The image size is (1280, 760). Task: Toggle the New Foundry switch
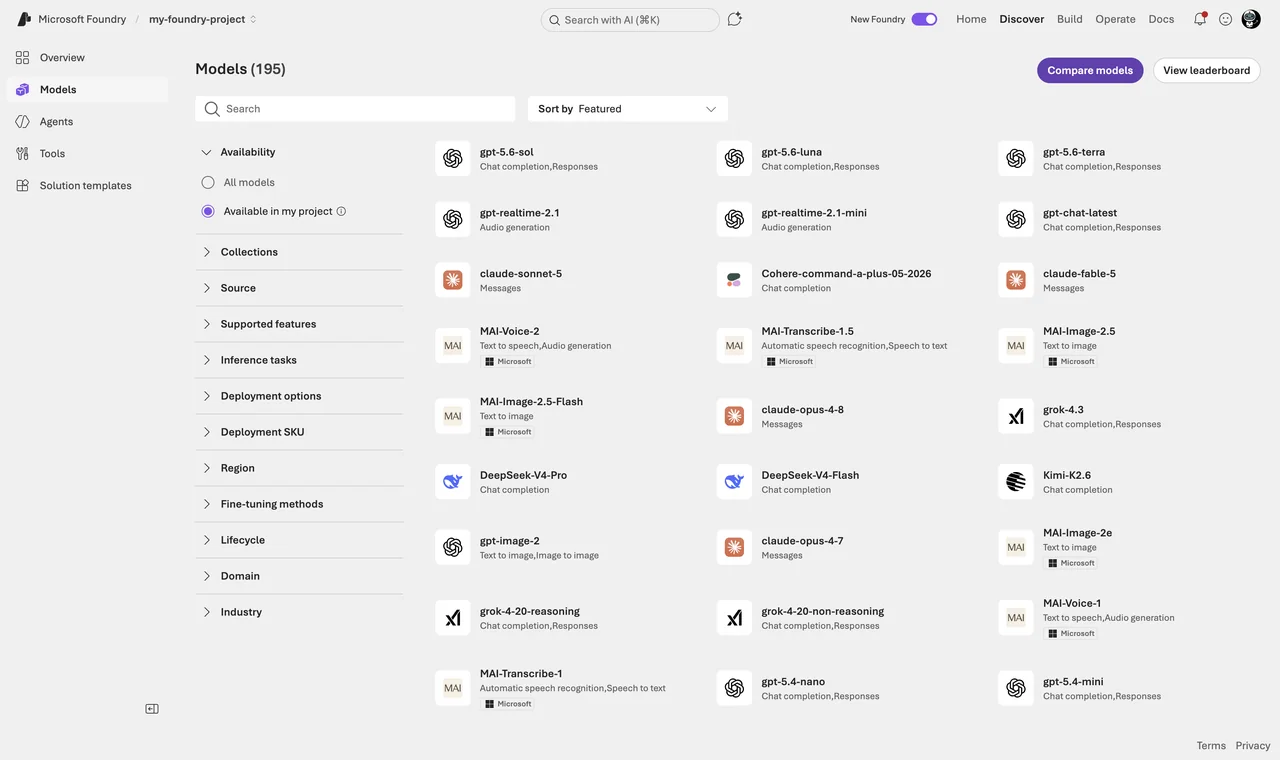click(924, 19)
